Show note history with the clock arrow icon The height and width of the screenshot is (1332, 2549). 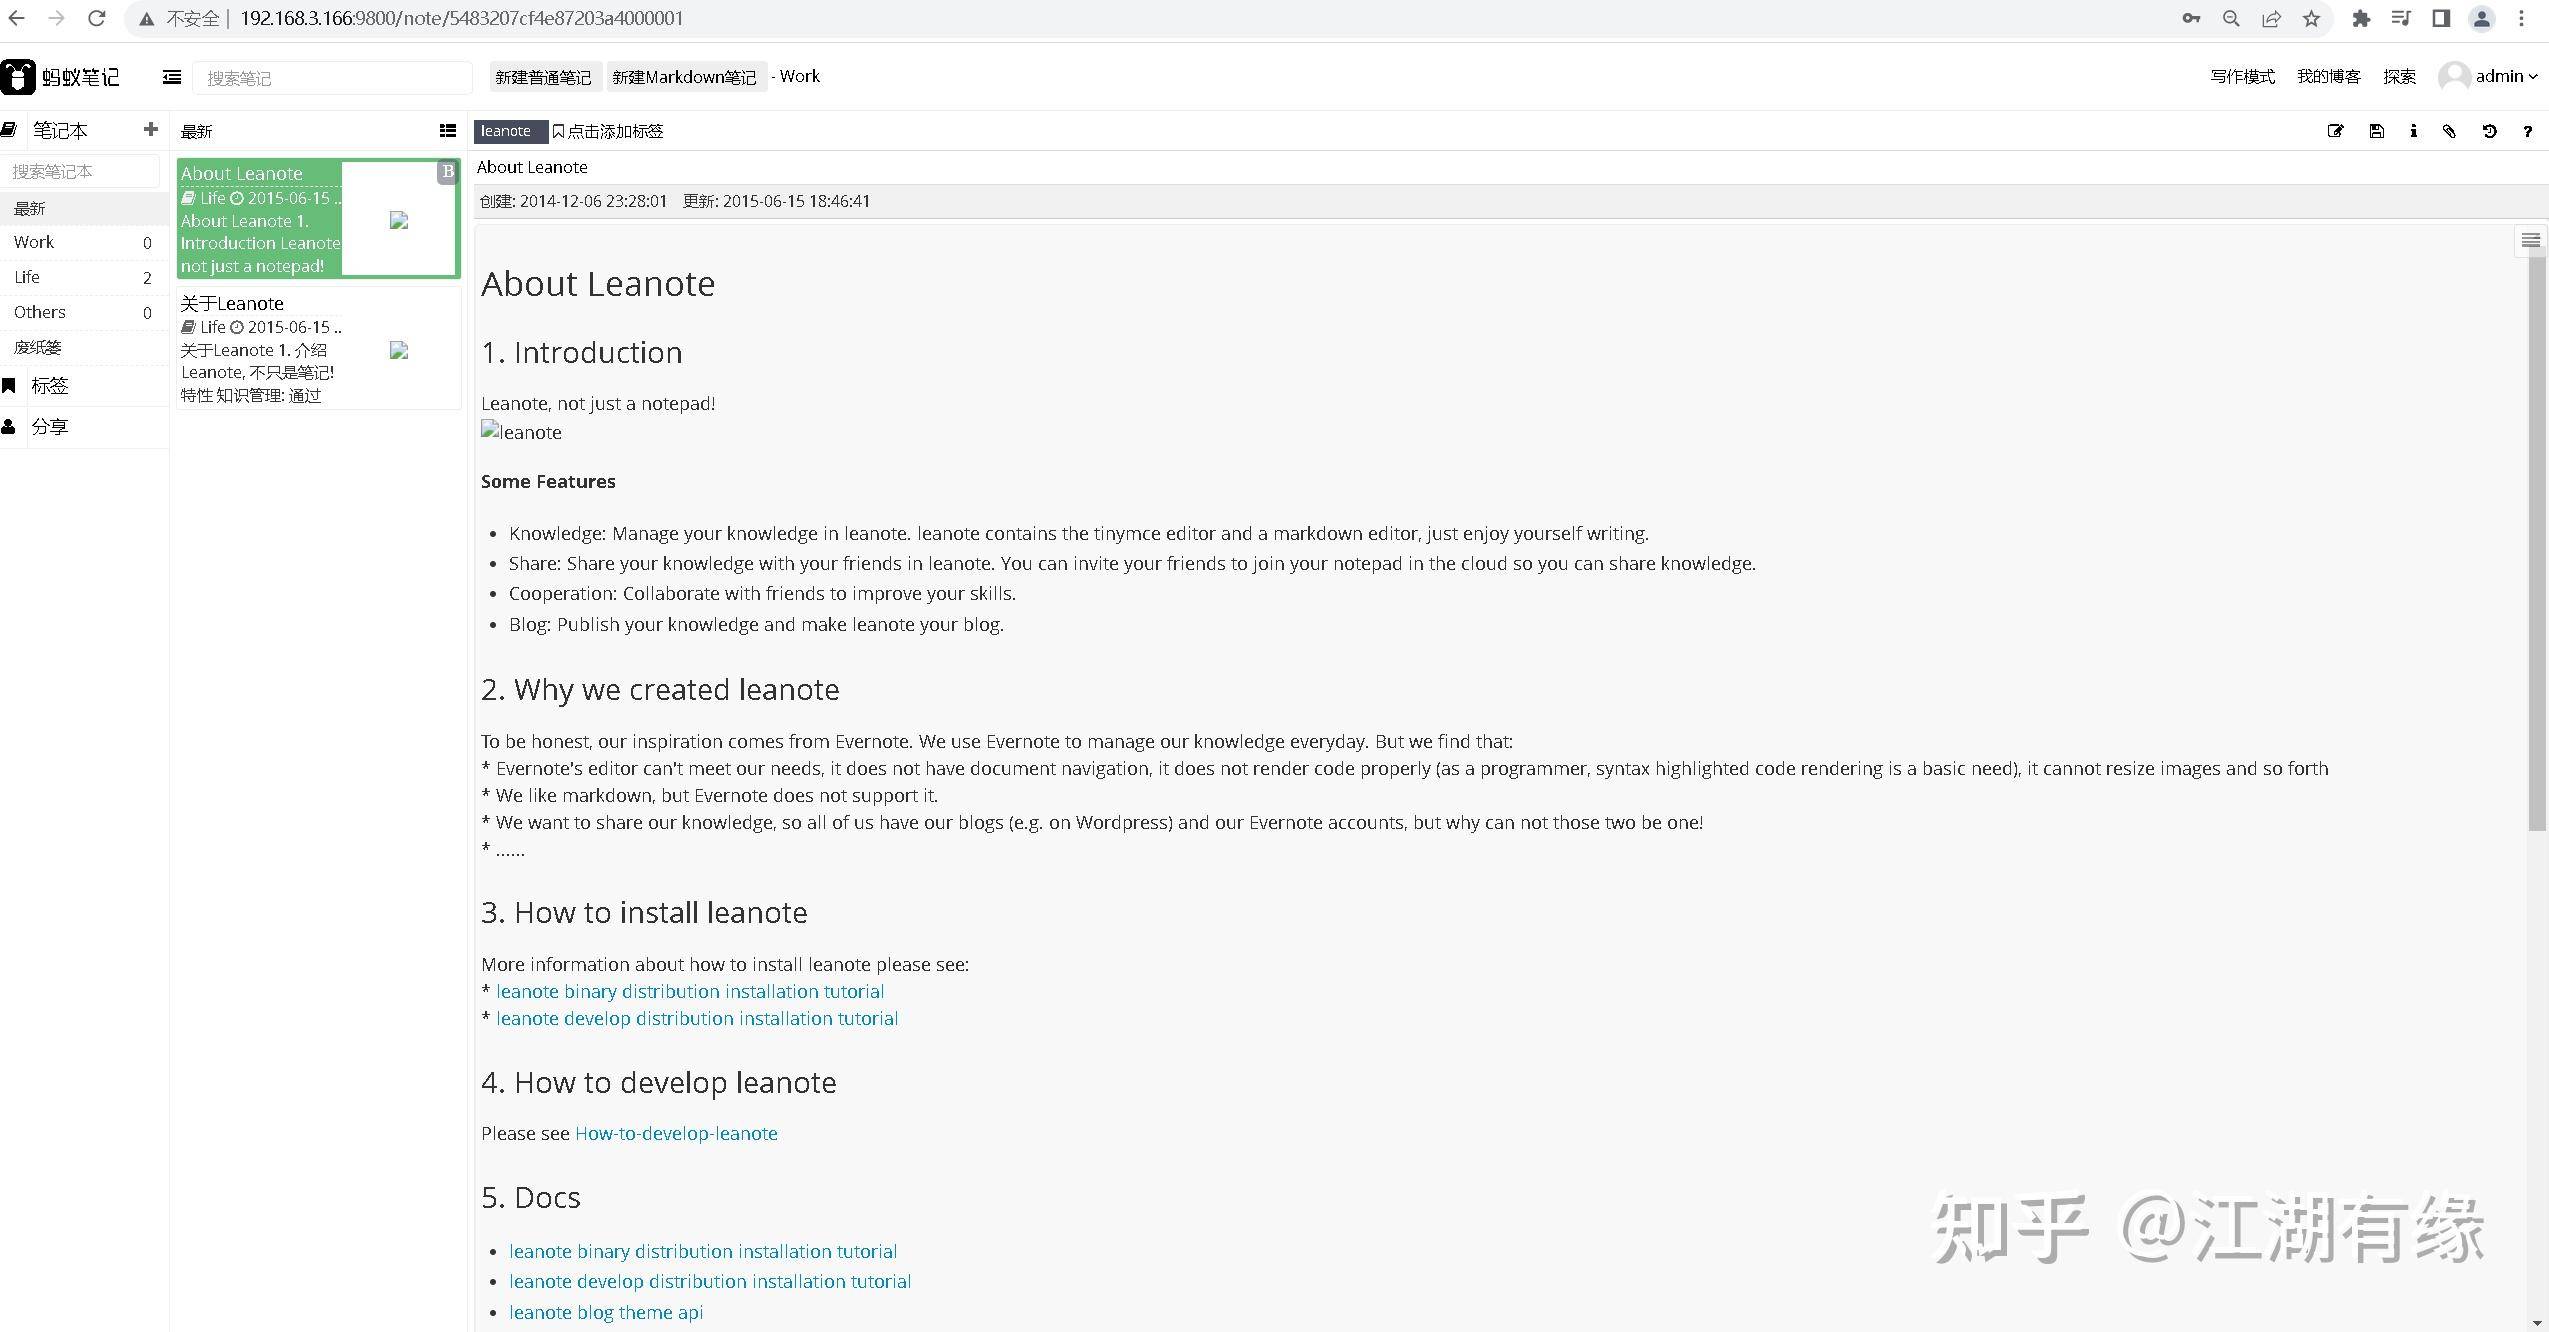coord(2490,131)
